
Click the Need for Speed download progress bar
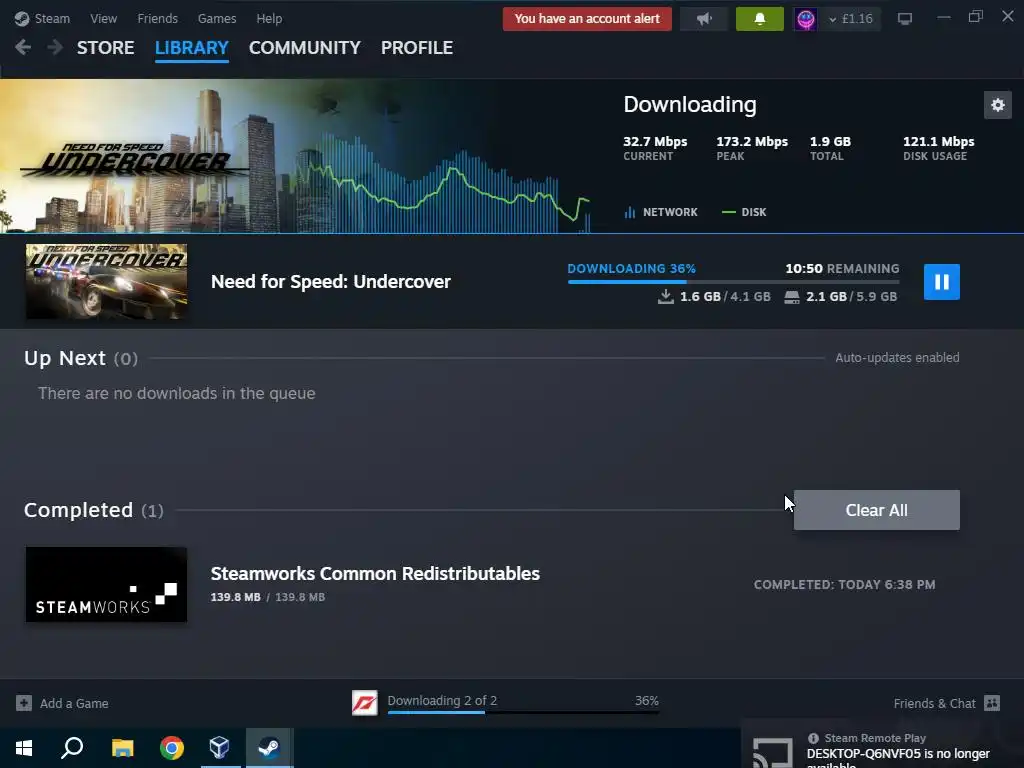(733, 281)
